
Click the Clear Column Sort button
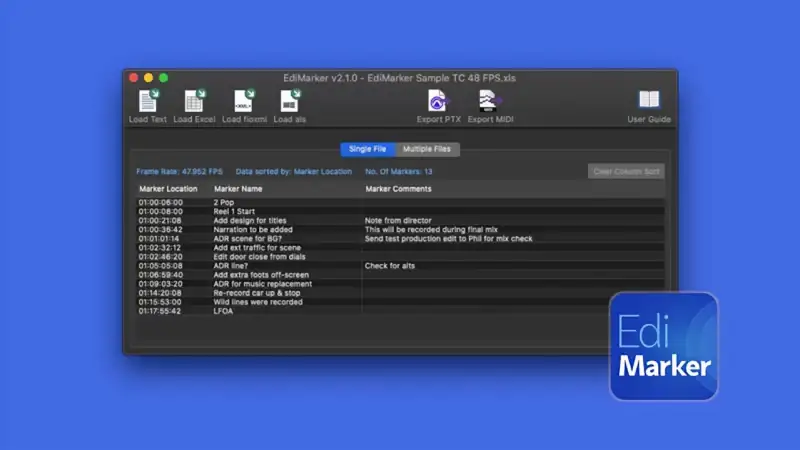(x=626, y=171)
